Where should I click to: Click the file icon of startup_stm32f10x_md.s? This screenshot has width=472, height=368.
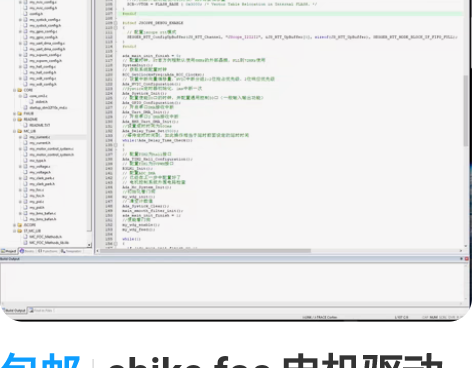pos(26,108)
